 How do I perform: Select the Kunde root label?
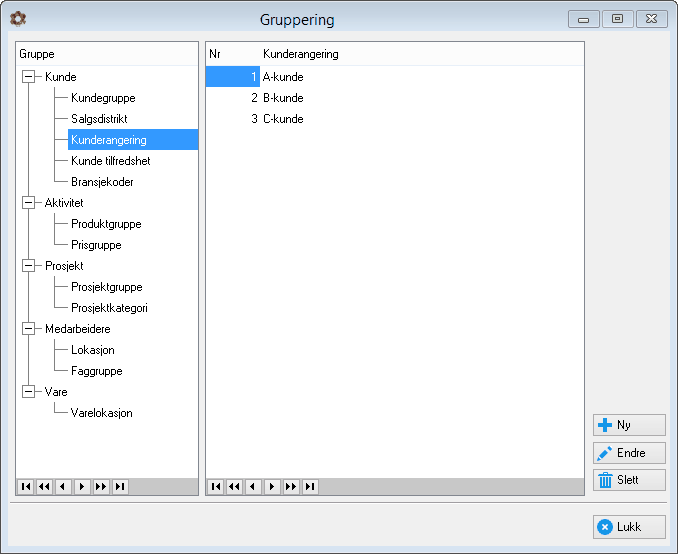click(x=61, y=77)
